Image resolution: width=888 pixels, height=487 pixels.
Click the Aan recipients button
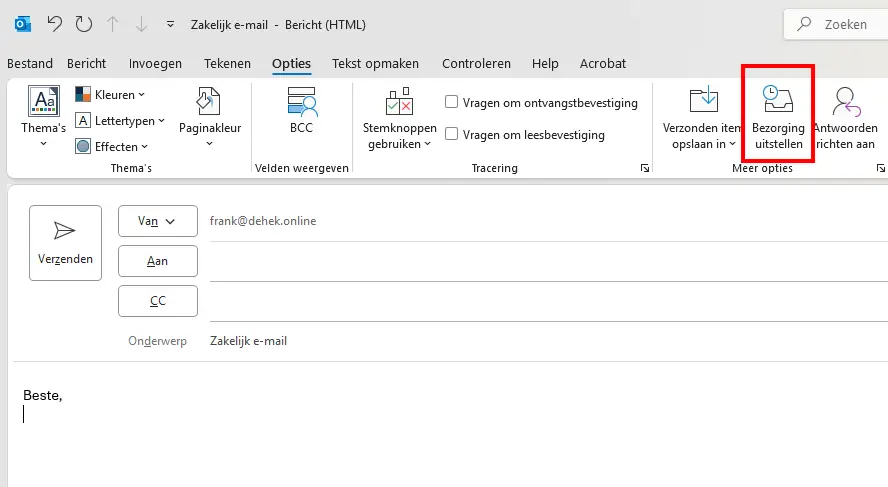tap(157, 260)
